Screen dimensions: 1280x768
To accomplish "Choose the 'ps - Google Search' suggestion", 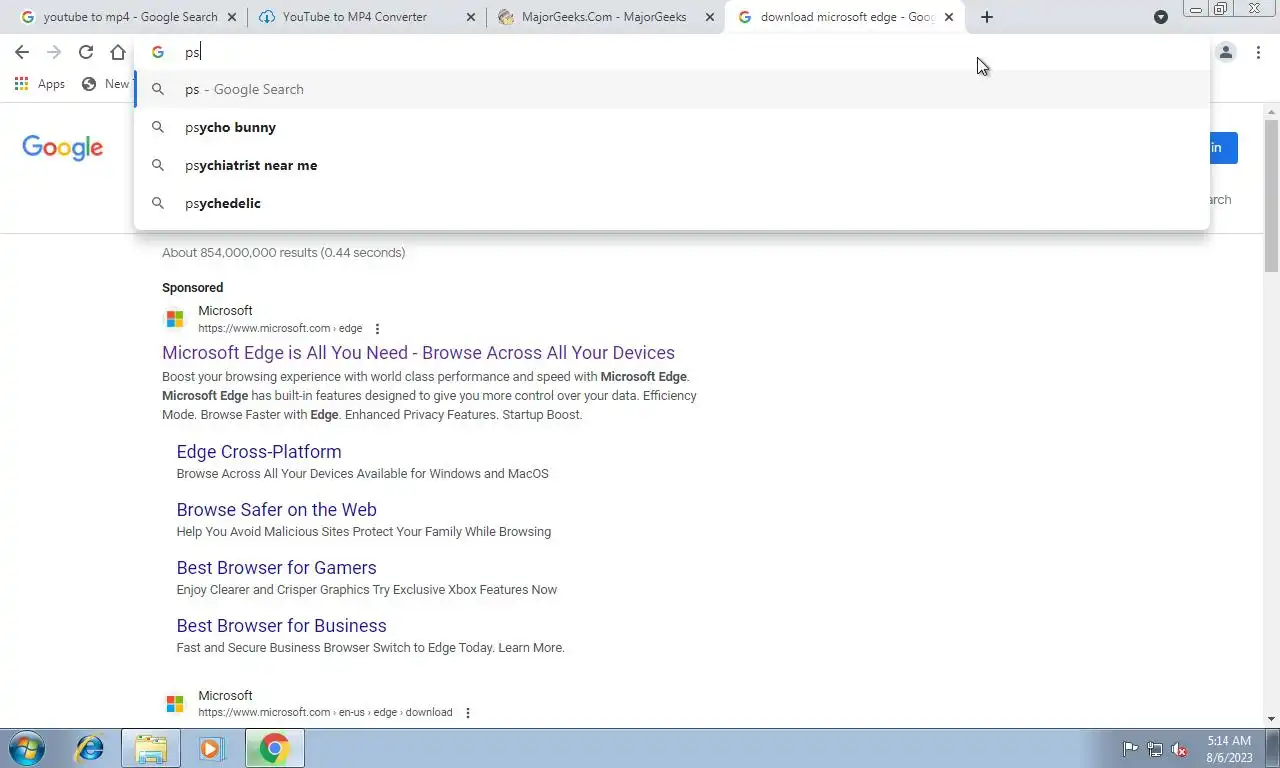I will coord(671,89).
